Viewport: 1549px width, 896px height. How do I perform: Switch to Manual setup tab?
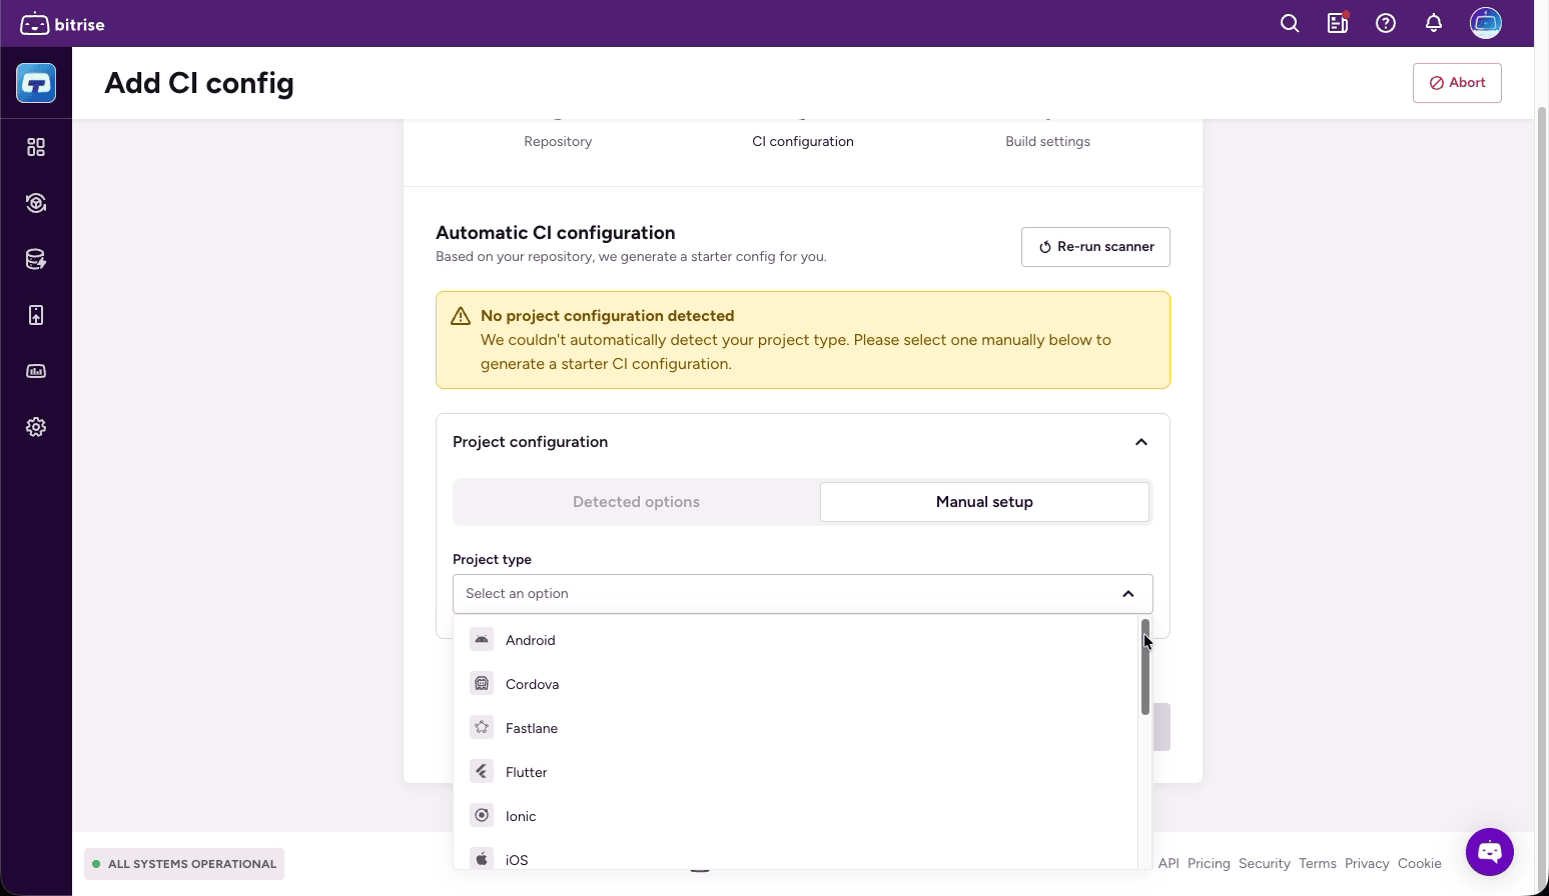click(x=984, y=502)
